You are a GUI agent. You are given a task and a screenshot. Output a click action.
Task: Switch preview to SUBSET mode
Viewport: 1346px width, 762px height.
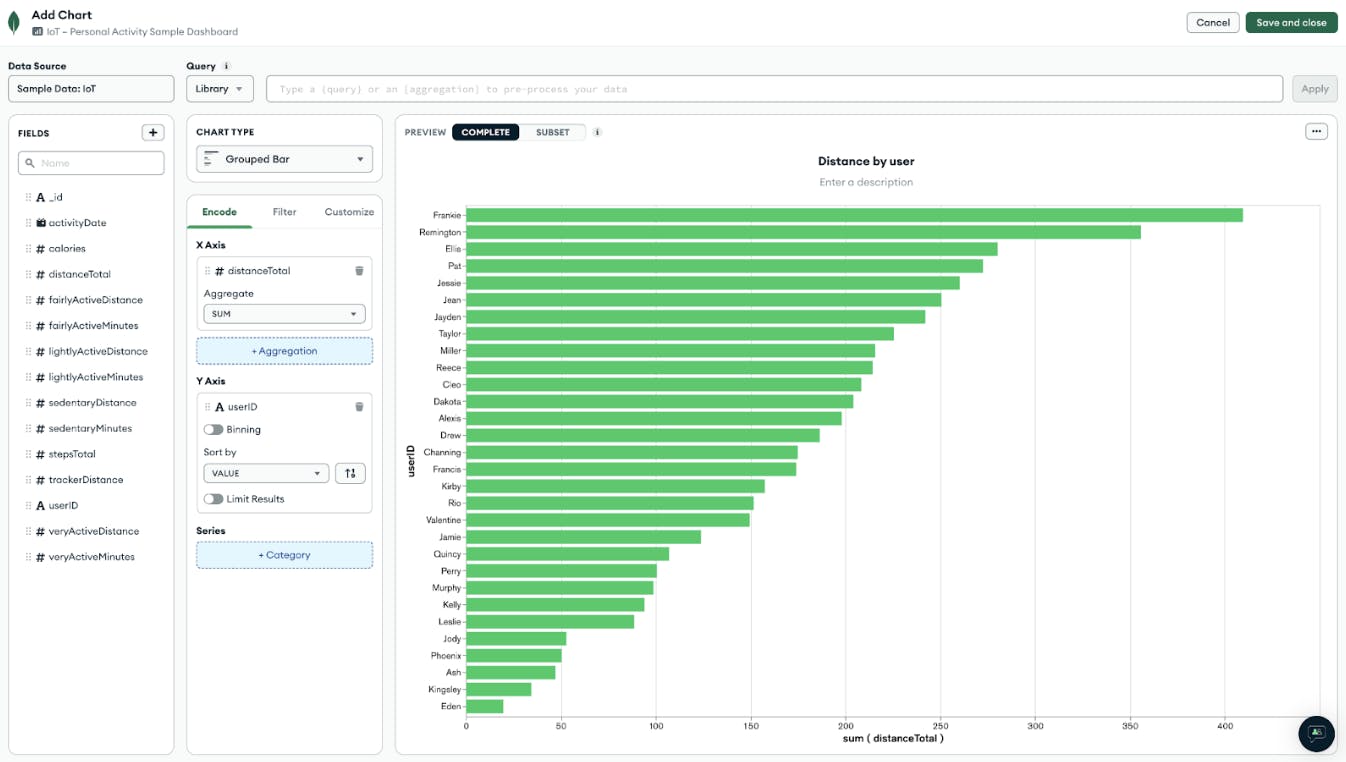tap(552, 132)
